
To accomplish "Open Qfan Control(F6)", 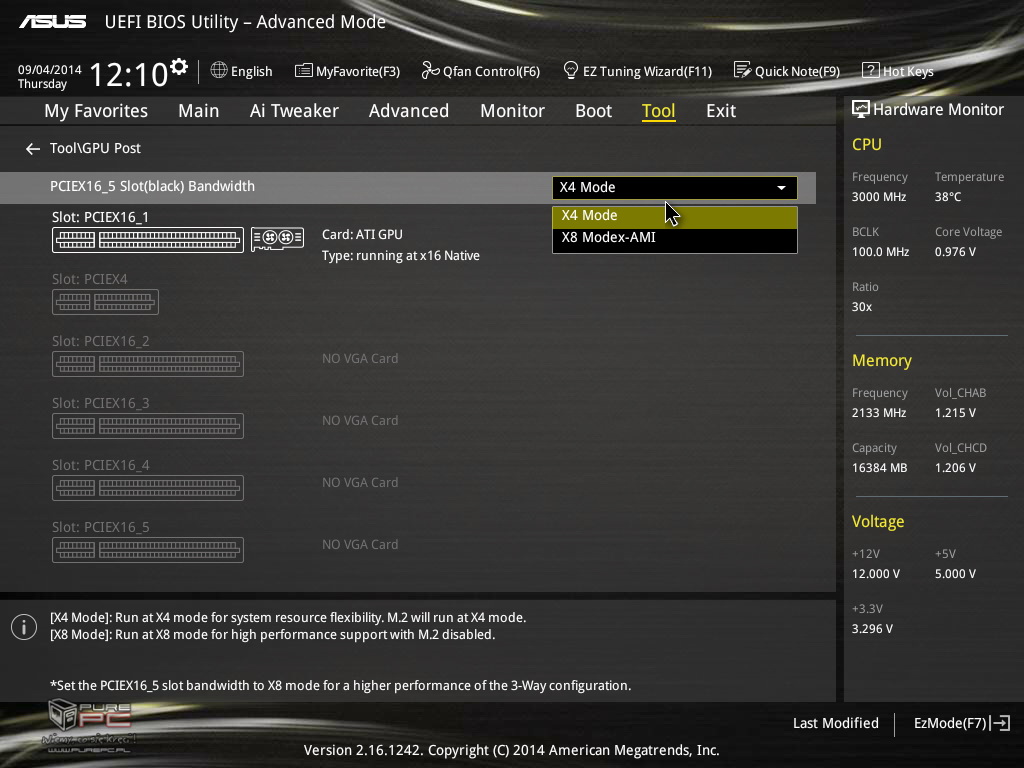I will coord(481,71).
